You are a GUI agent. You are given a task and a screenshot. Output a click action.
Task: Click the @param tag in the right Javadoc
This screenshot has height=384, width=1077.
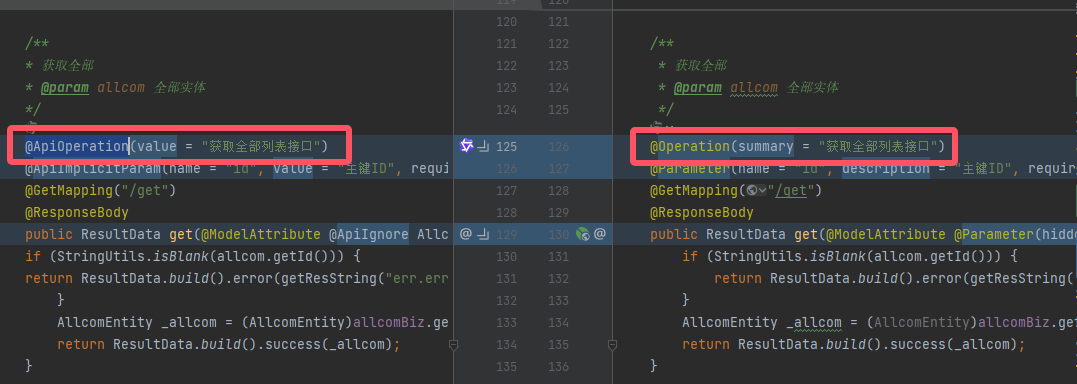(x=698, y=87)
